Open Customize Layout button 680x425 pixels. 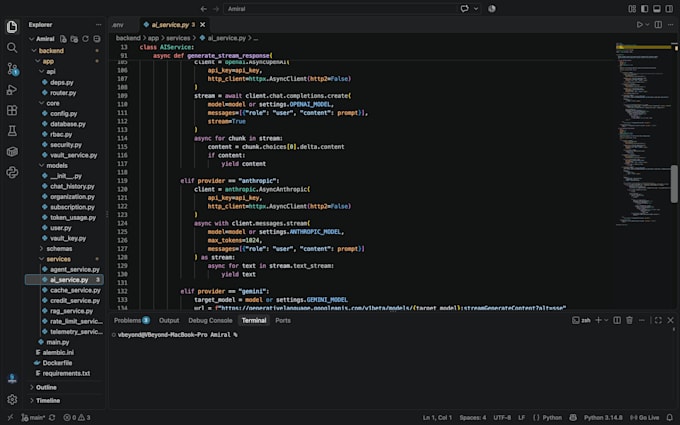pyautogui.click(x=632, y=9)
